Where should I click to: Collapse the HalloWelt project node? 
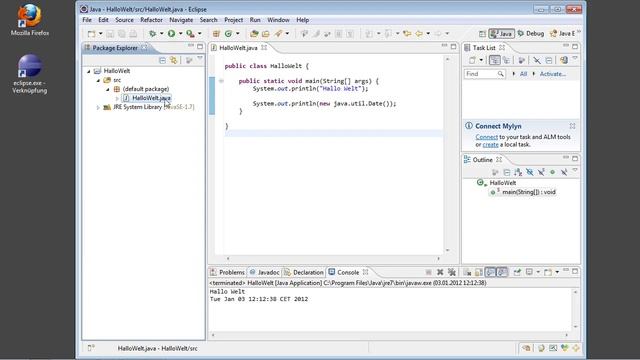click(89, 71)
